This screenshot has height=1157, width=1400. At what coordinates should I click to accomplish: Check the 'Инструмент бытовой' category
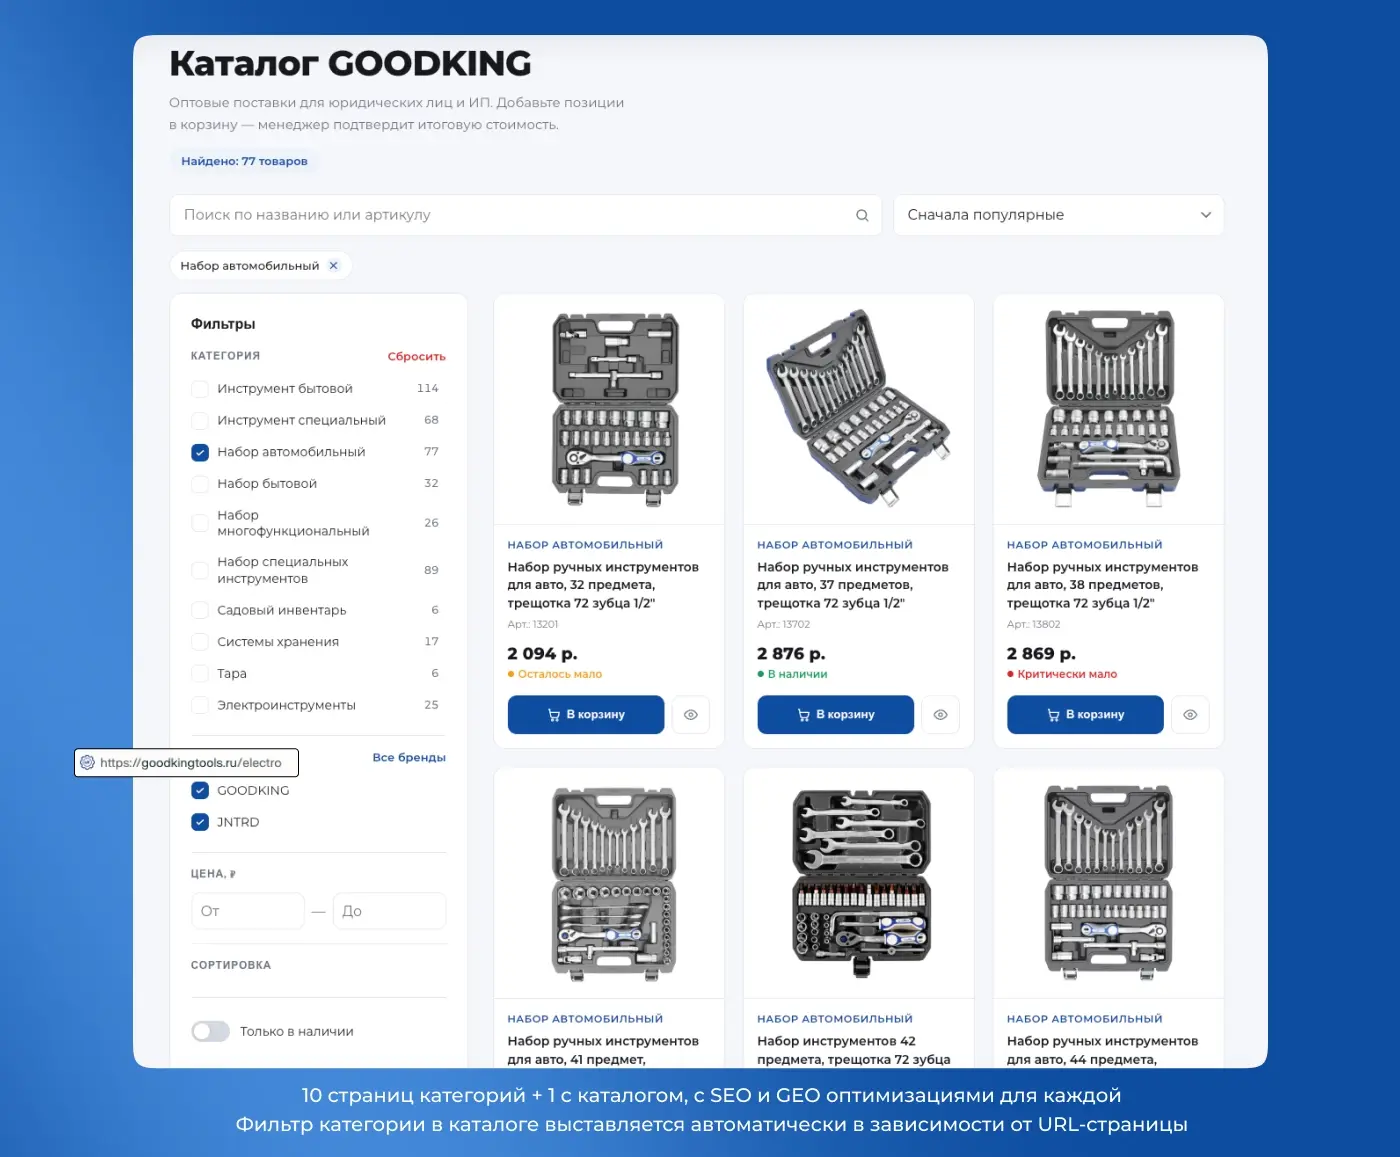pos(200,389)
